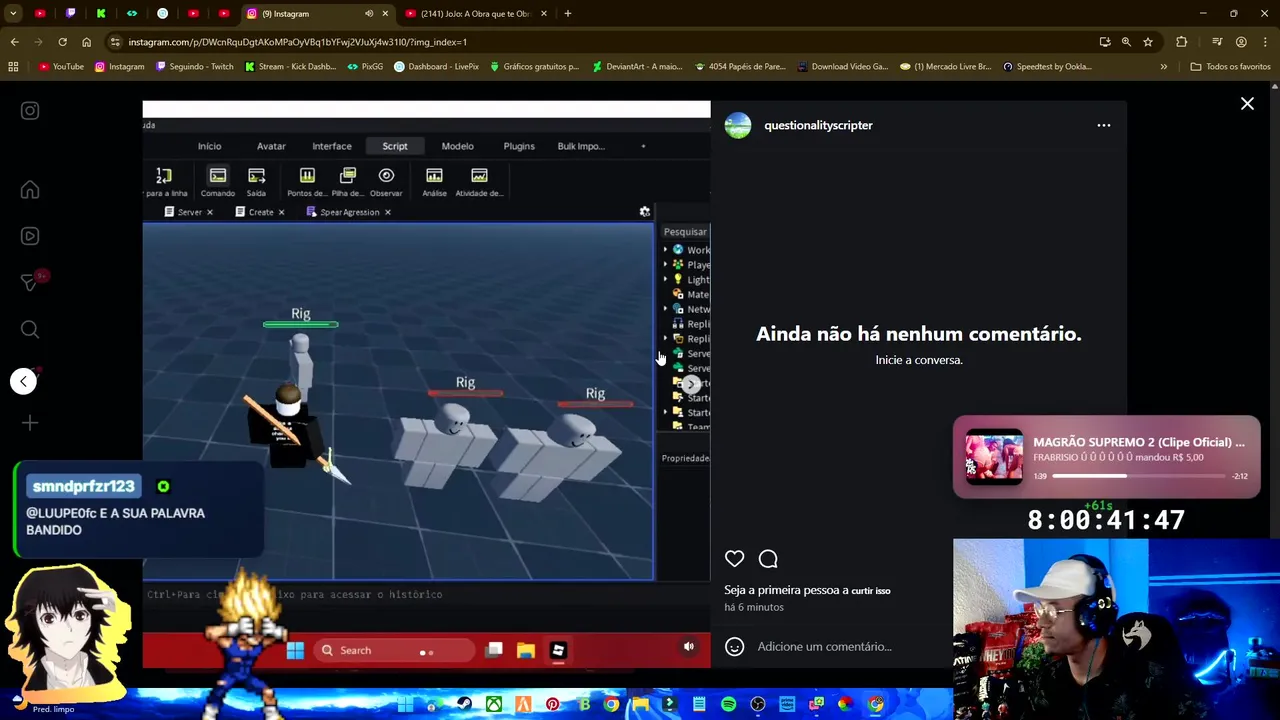1280x720 pixels.
Task: Open the post's more options menu
Action: pyautogui.click(x=1104, y=125)
